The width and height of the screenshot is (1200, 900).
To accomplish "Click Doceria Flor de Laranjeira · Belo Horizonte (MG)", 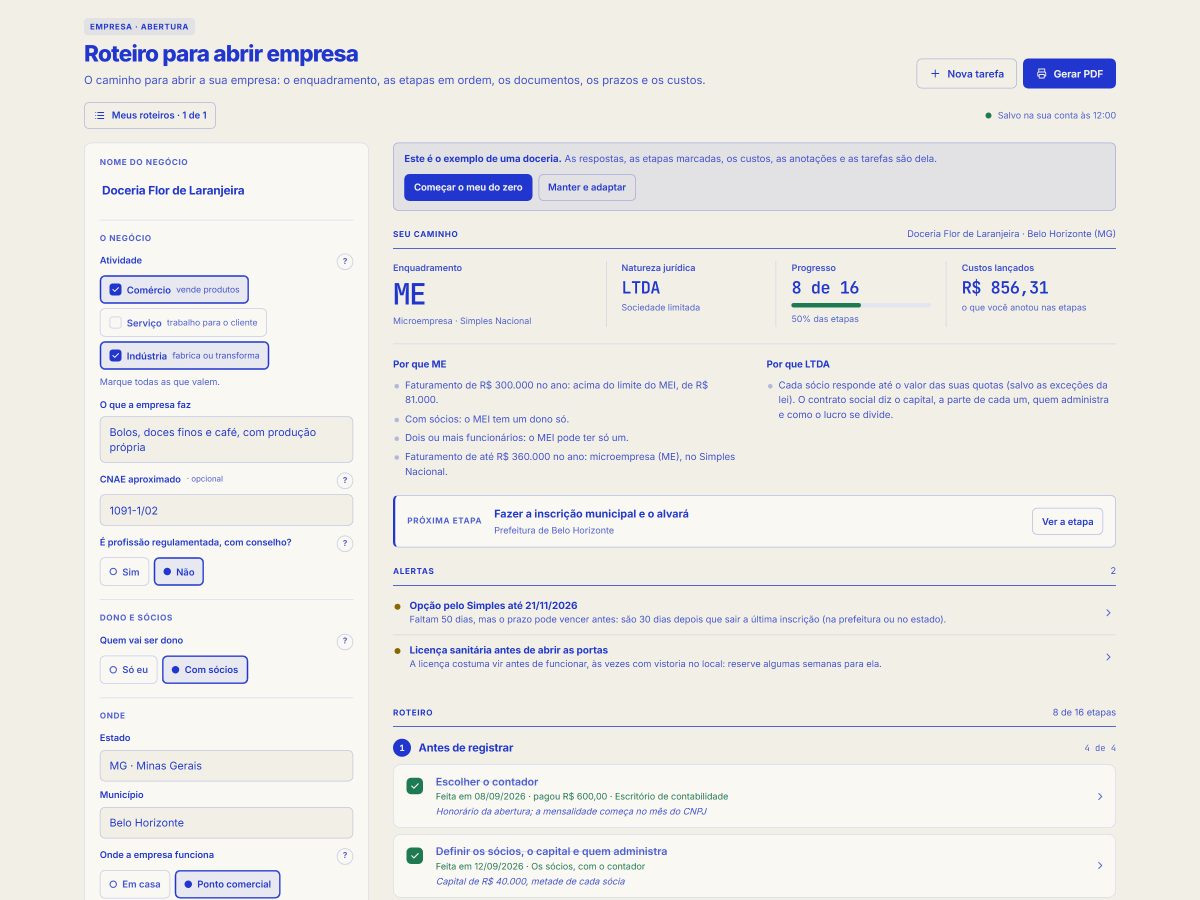I will [x=1011, y=234].
